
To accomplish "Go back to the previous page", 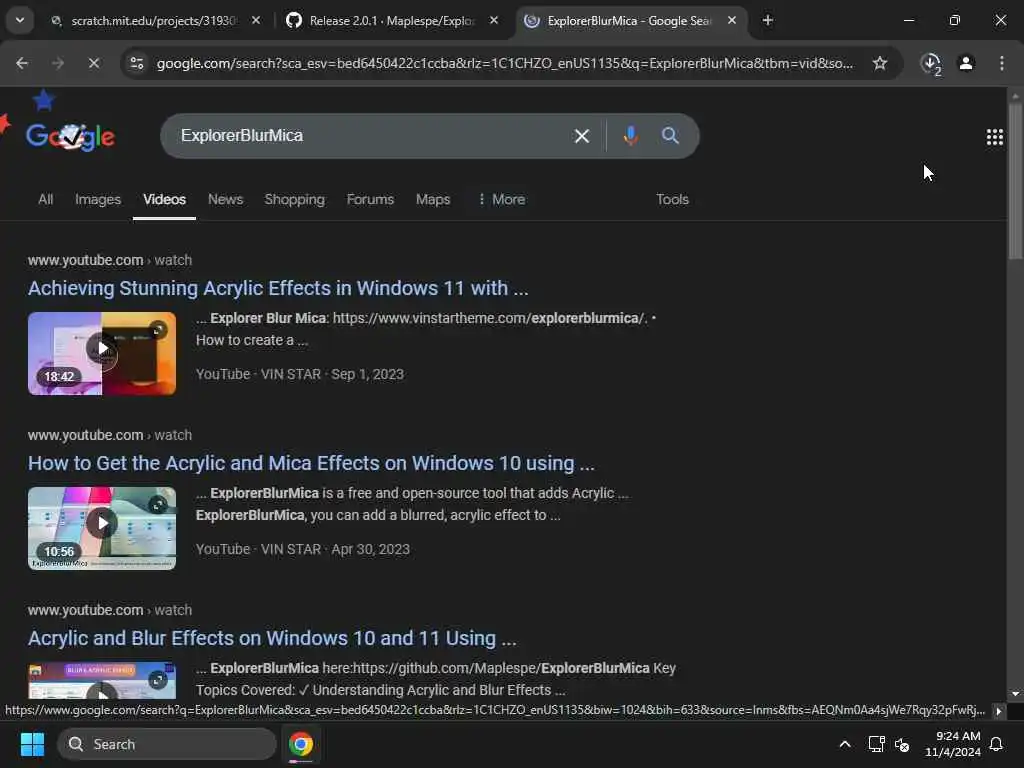I will [x=22, y=63].
